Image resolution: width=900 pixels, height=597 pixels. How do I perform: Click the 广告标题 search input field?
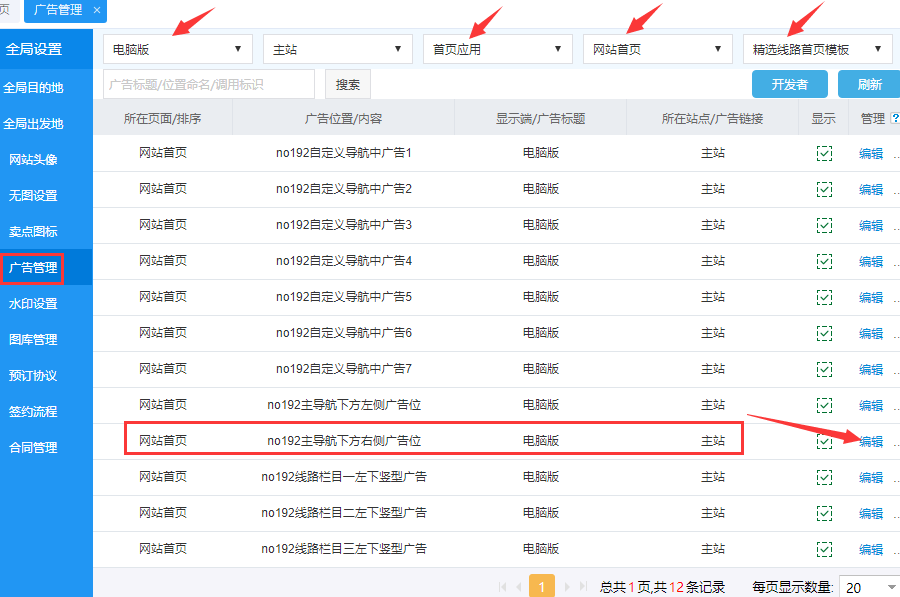[x=208, y=85]
